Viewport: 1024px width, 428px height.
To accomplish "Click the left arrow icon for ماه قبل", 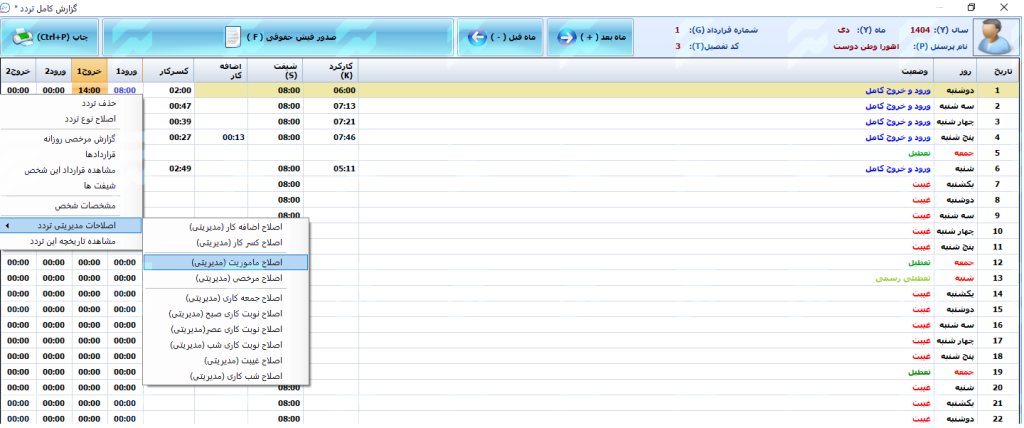I will tap(475, 37).
